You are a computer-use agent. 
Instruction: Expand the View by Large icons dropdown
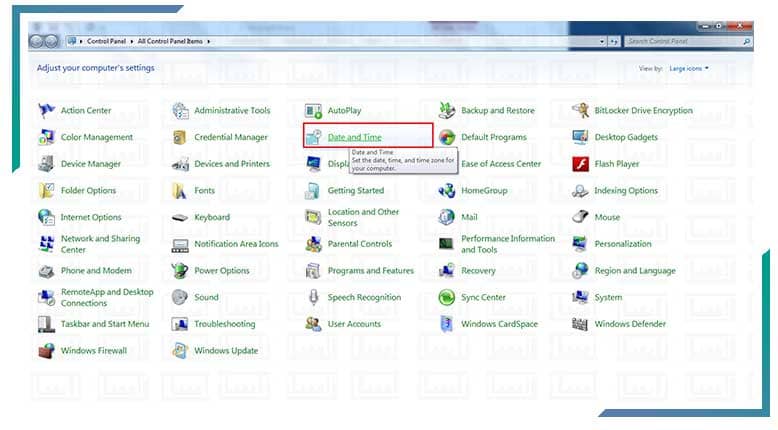[688, 68]
